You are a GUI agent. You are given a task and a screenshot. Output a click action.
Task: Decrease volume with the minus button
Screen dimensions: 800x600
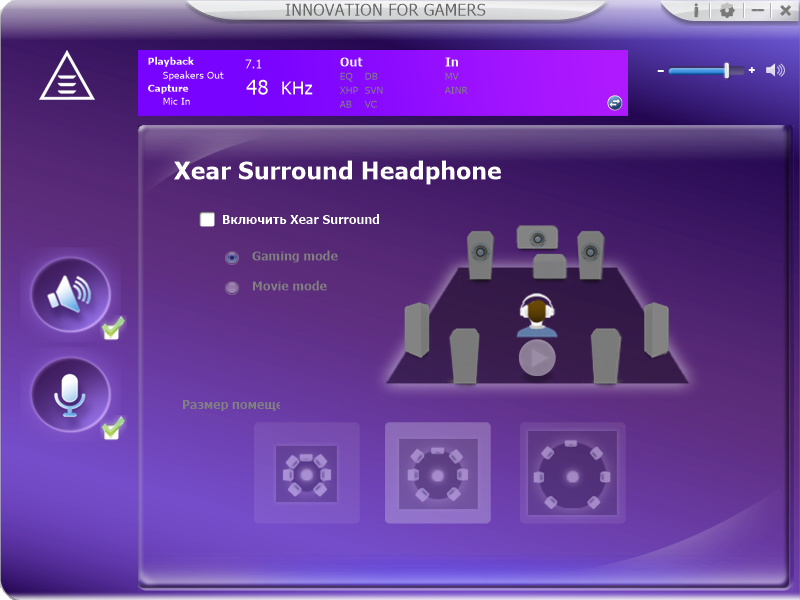point(661,71)
